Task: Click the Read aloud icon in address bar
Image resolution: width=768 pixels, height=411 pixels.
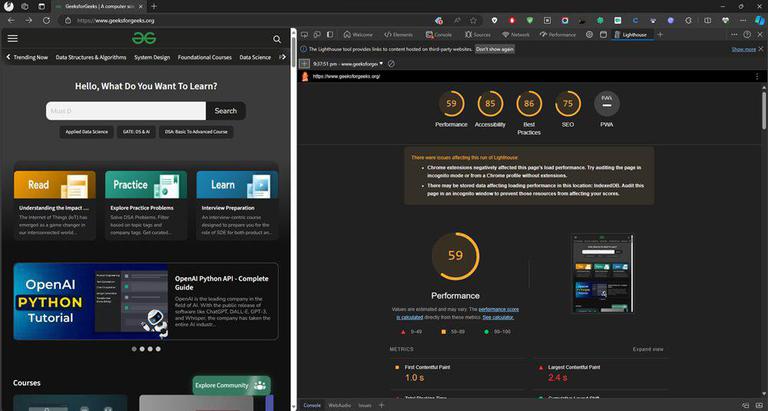Action: coord(456,21)
